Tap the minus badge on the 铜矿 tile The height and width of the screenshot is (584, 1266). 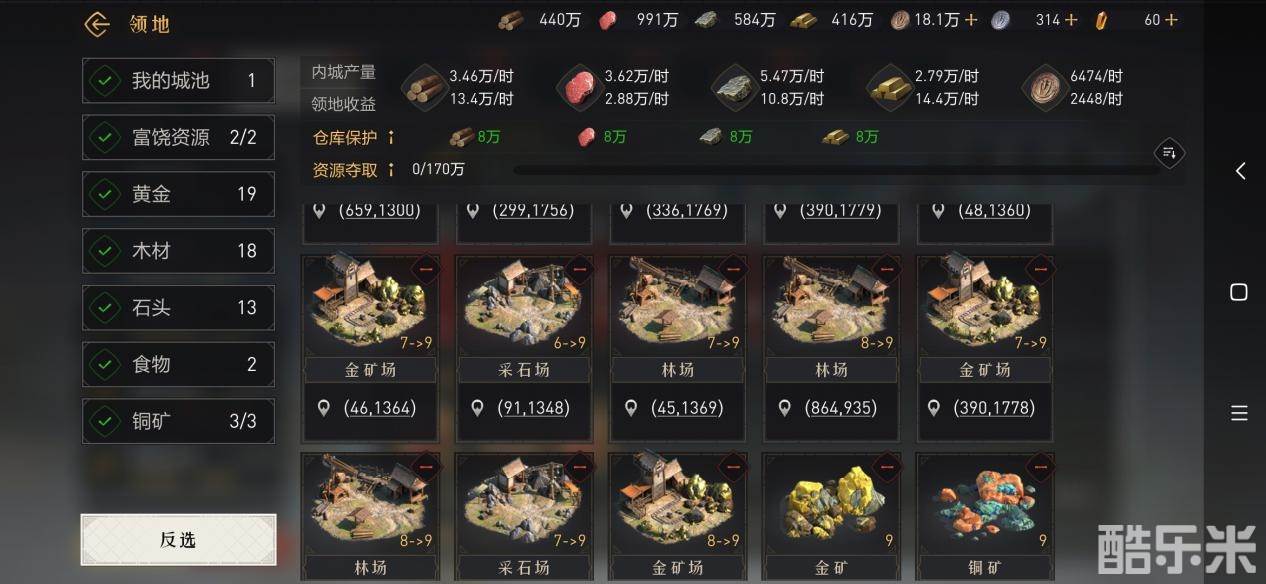point(1039,467)
